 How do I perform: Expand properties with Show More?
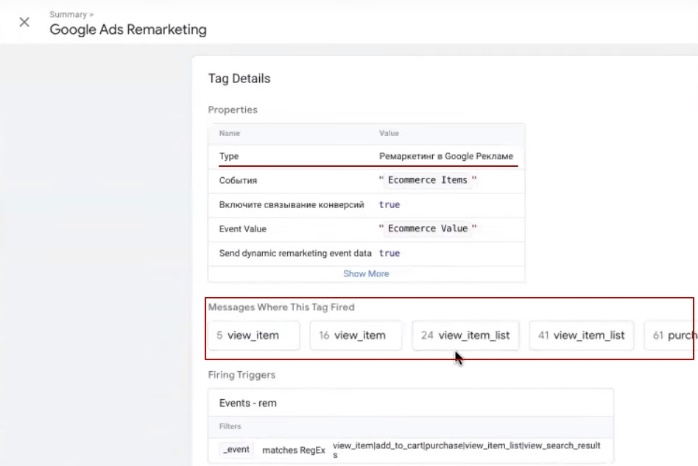(366, 273)
